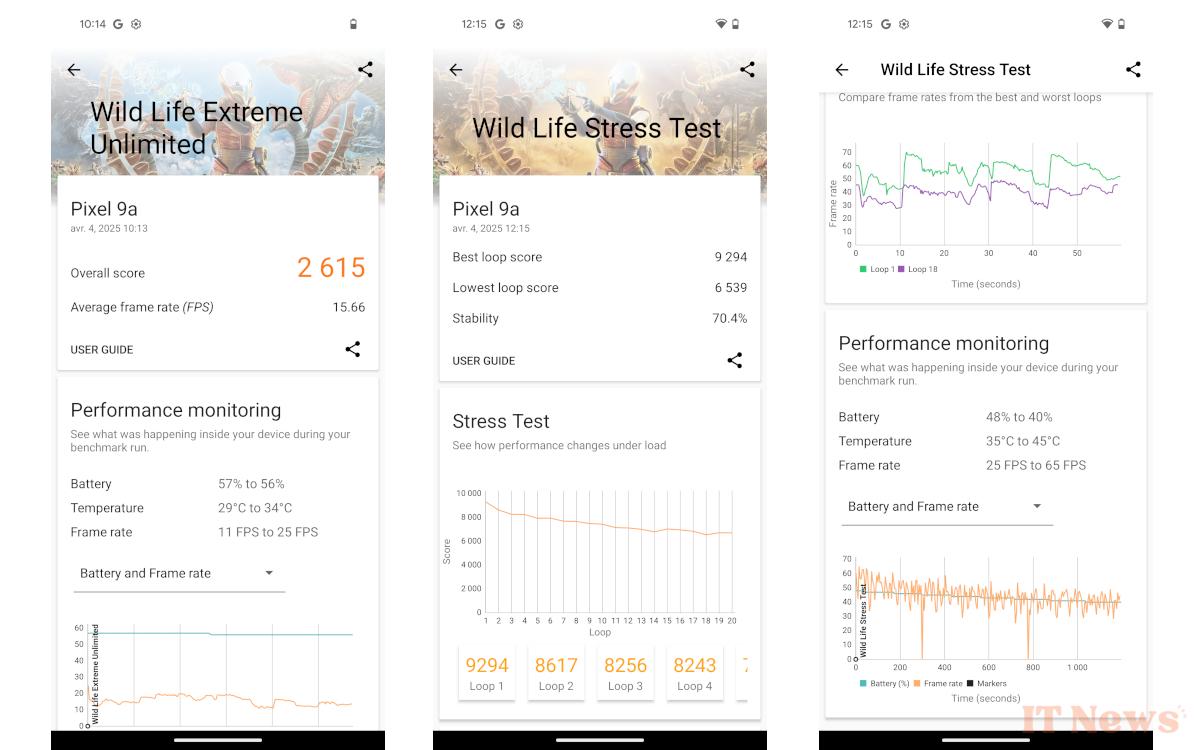
Task: Tap back arrow on Wild Life Extreme Unlimited screen
Action: tap(73, 70)
